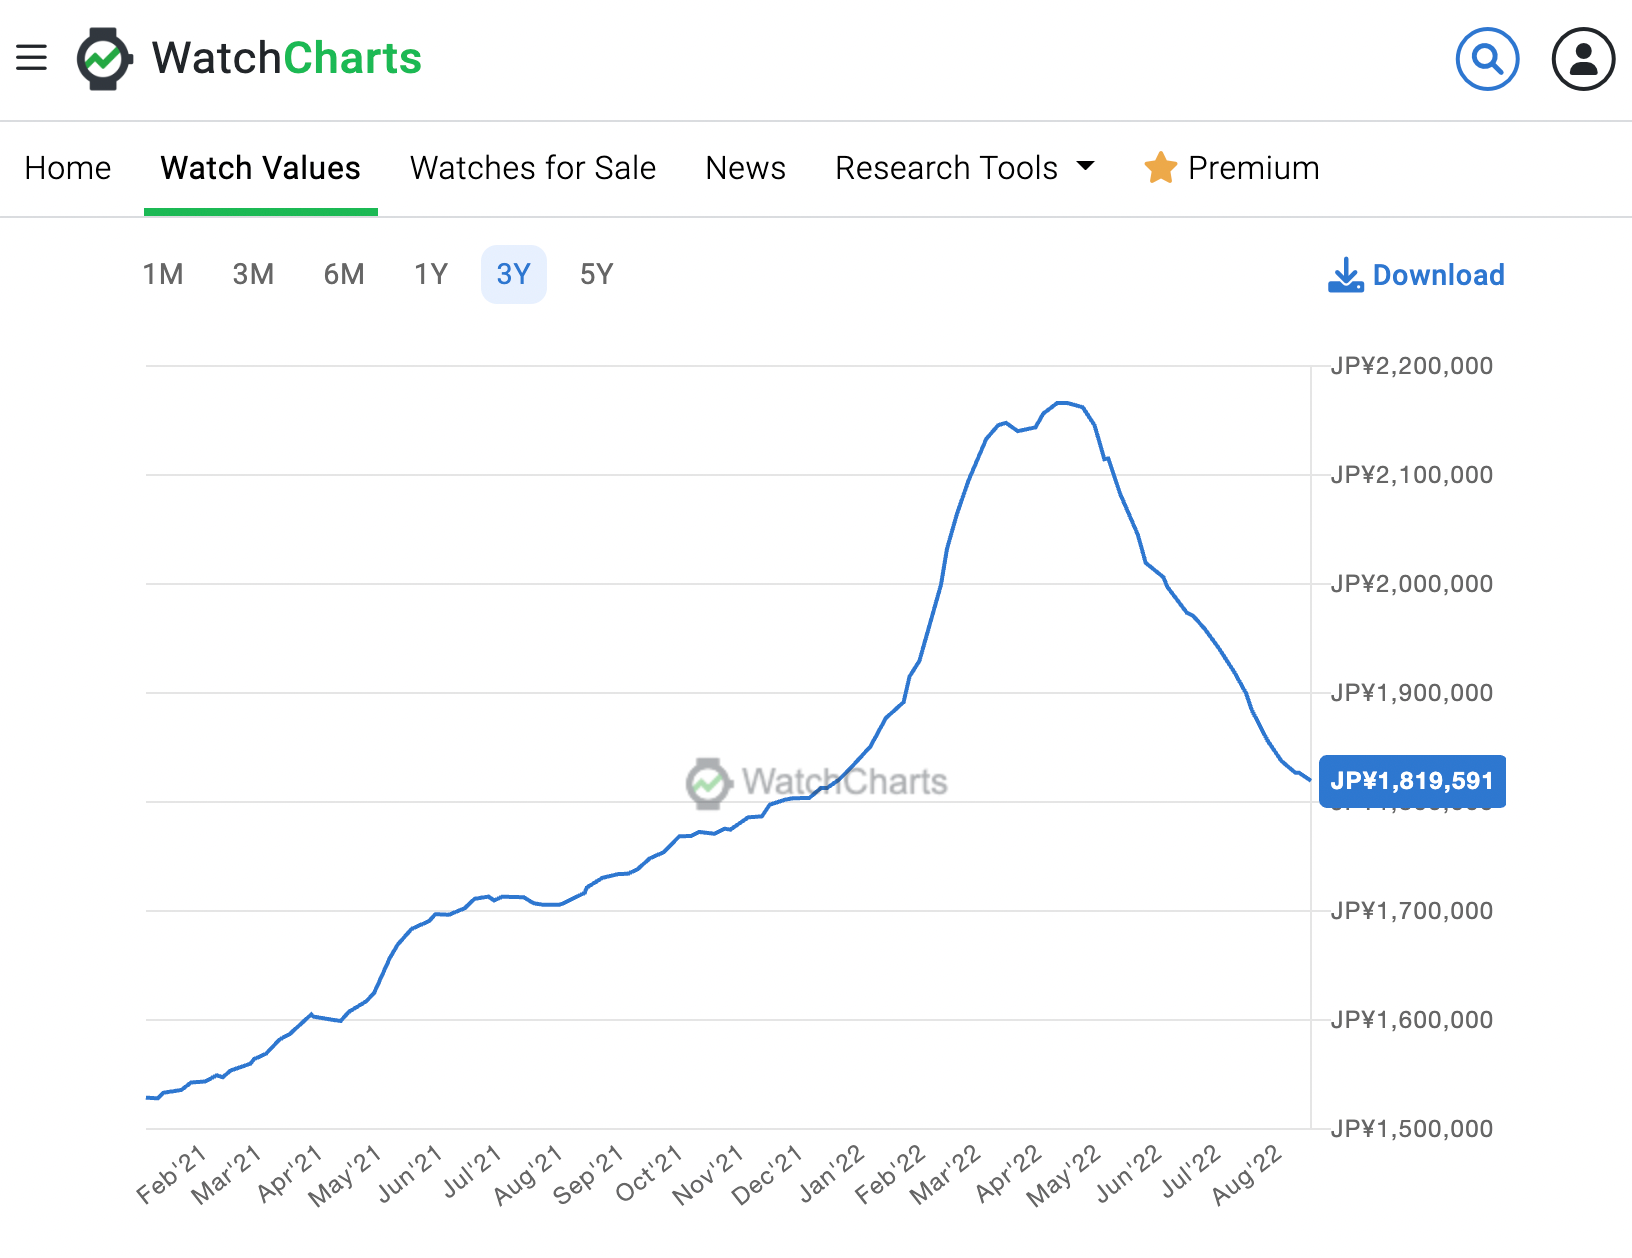The height and width of the screenshot is (1258, 1632).
Task: Click the Download link
Action: [x=1439, y=274]
